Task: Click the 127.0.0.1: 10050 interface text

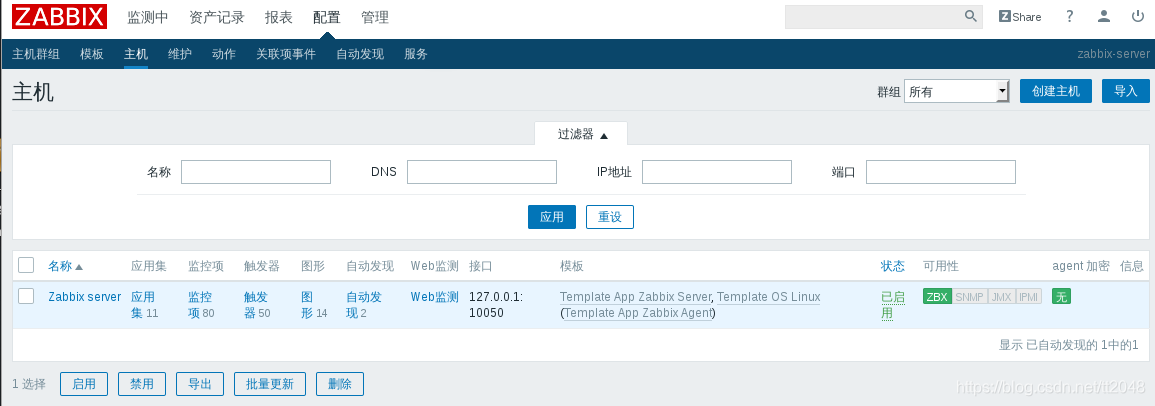Action: coord(496,305)
